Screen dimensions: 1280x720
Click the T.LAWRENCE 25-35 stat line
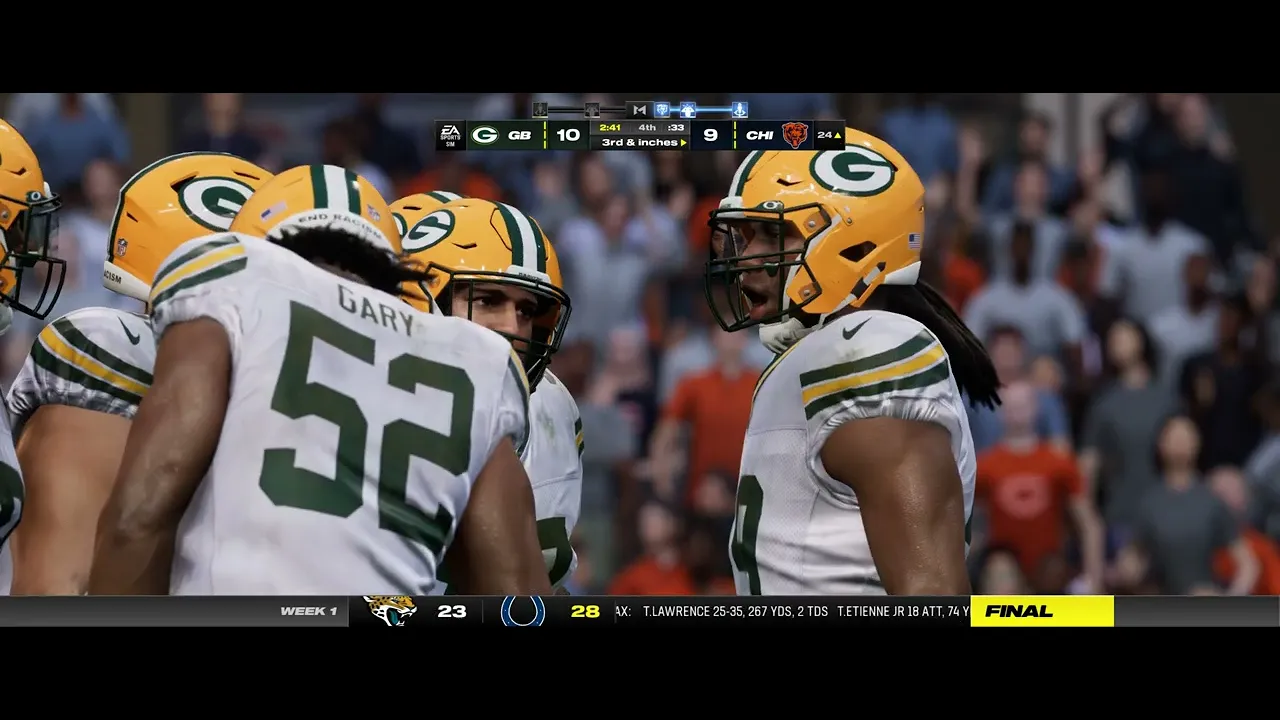tap(735, 611)
